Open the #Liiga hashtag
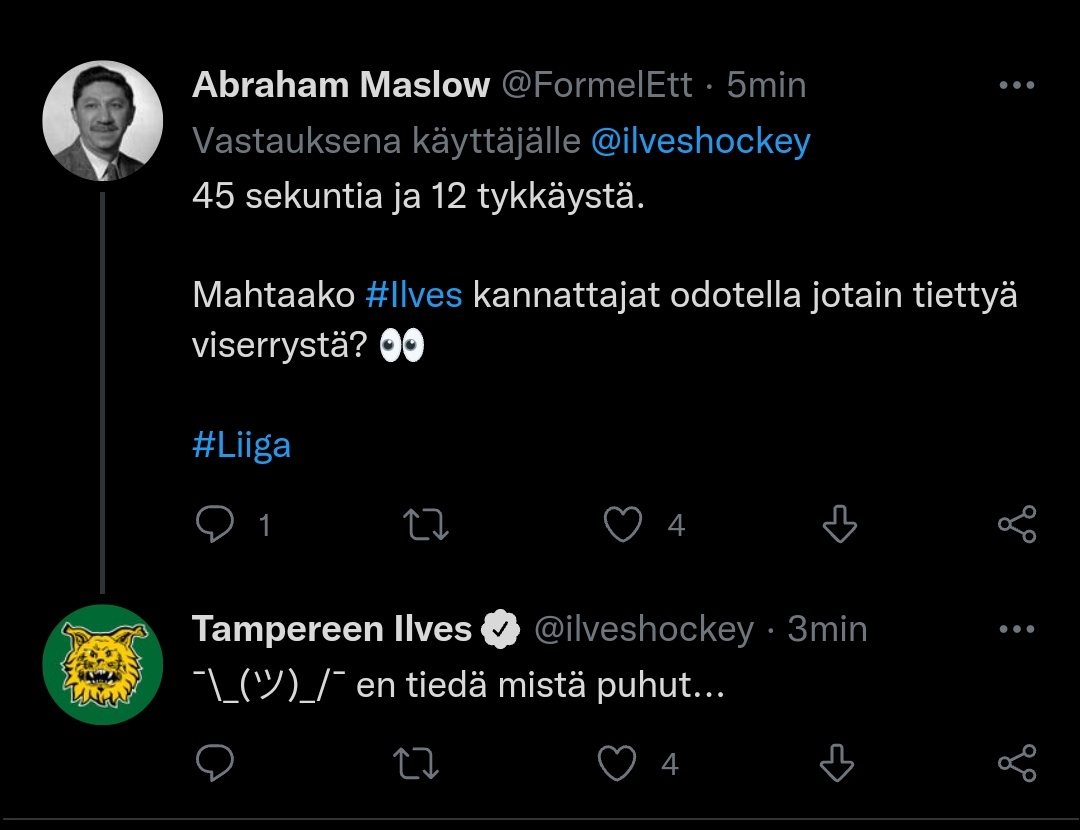 (x=241, y=445)
